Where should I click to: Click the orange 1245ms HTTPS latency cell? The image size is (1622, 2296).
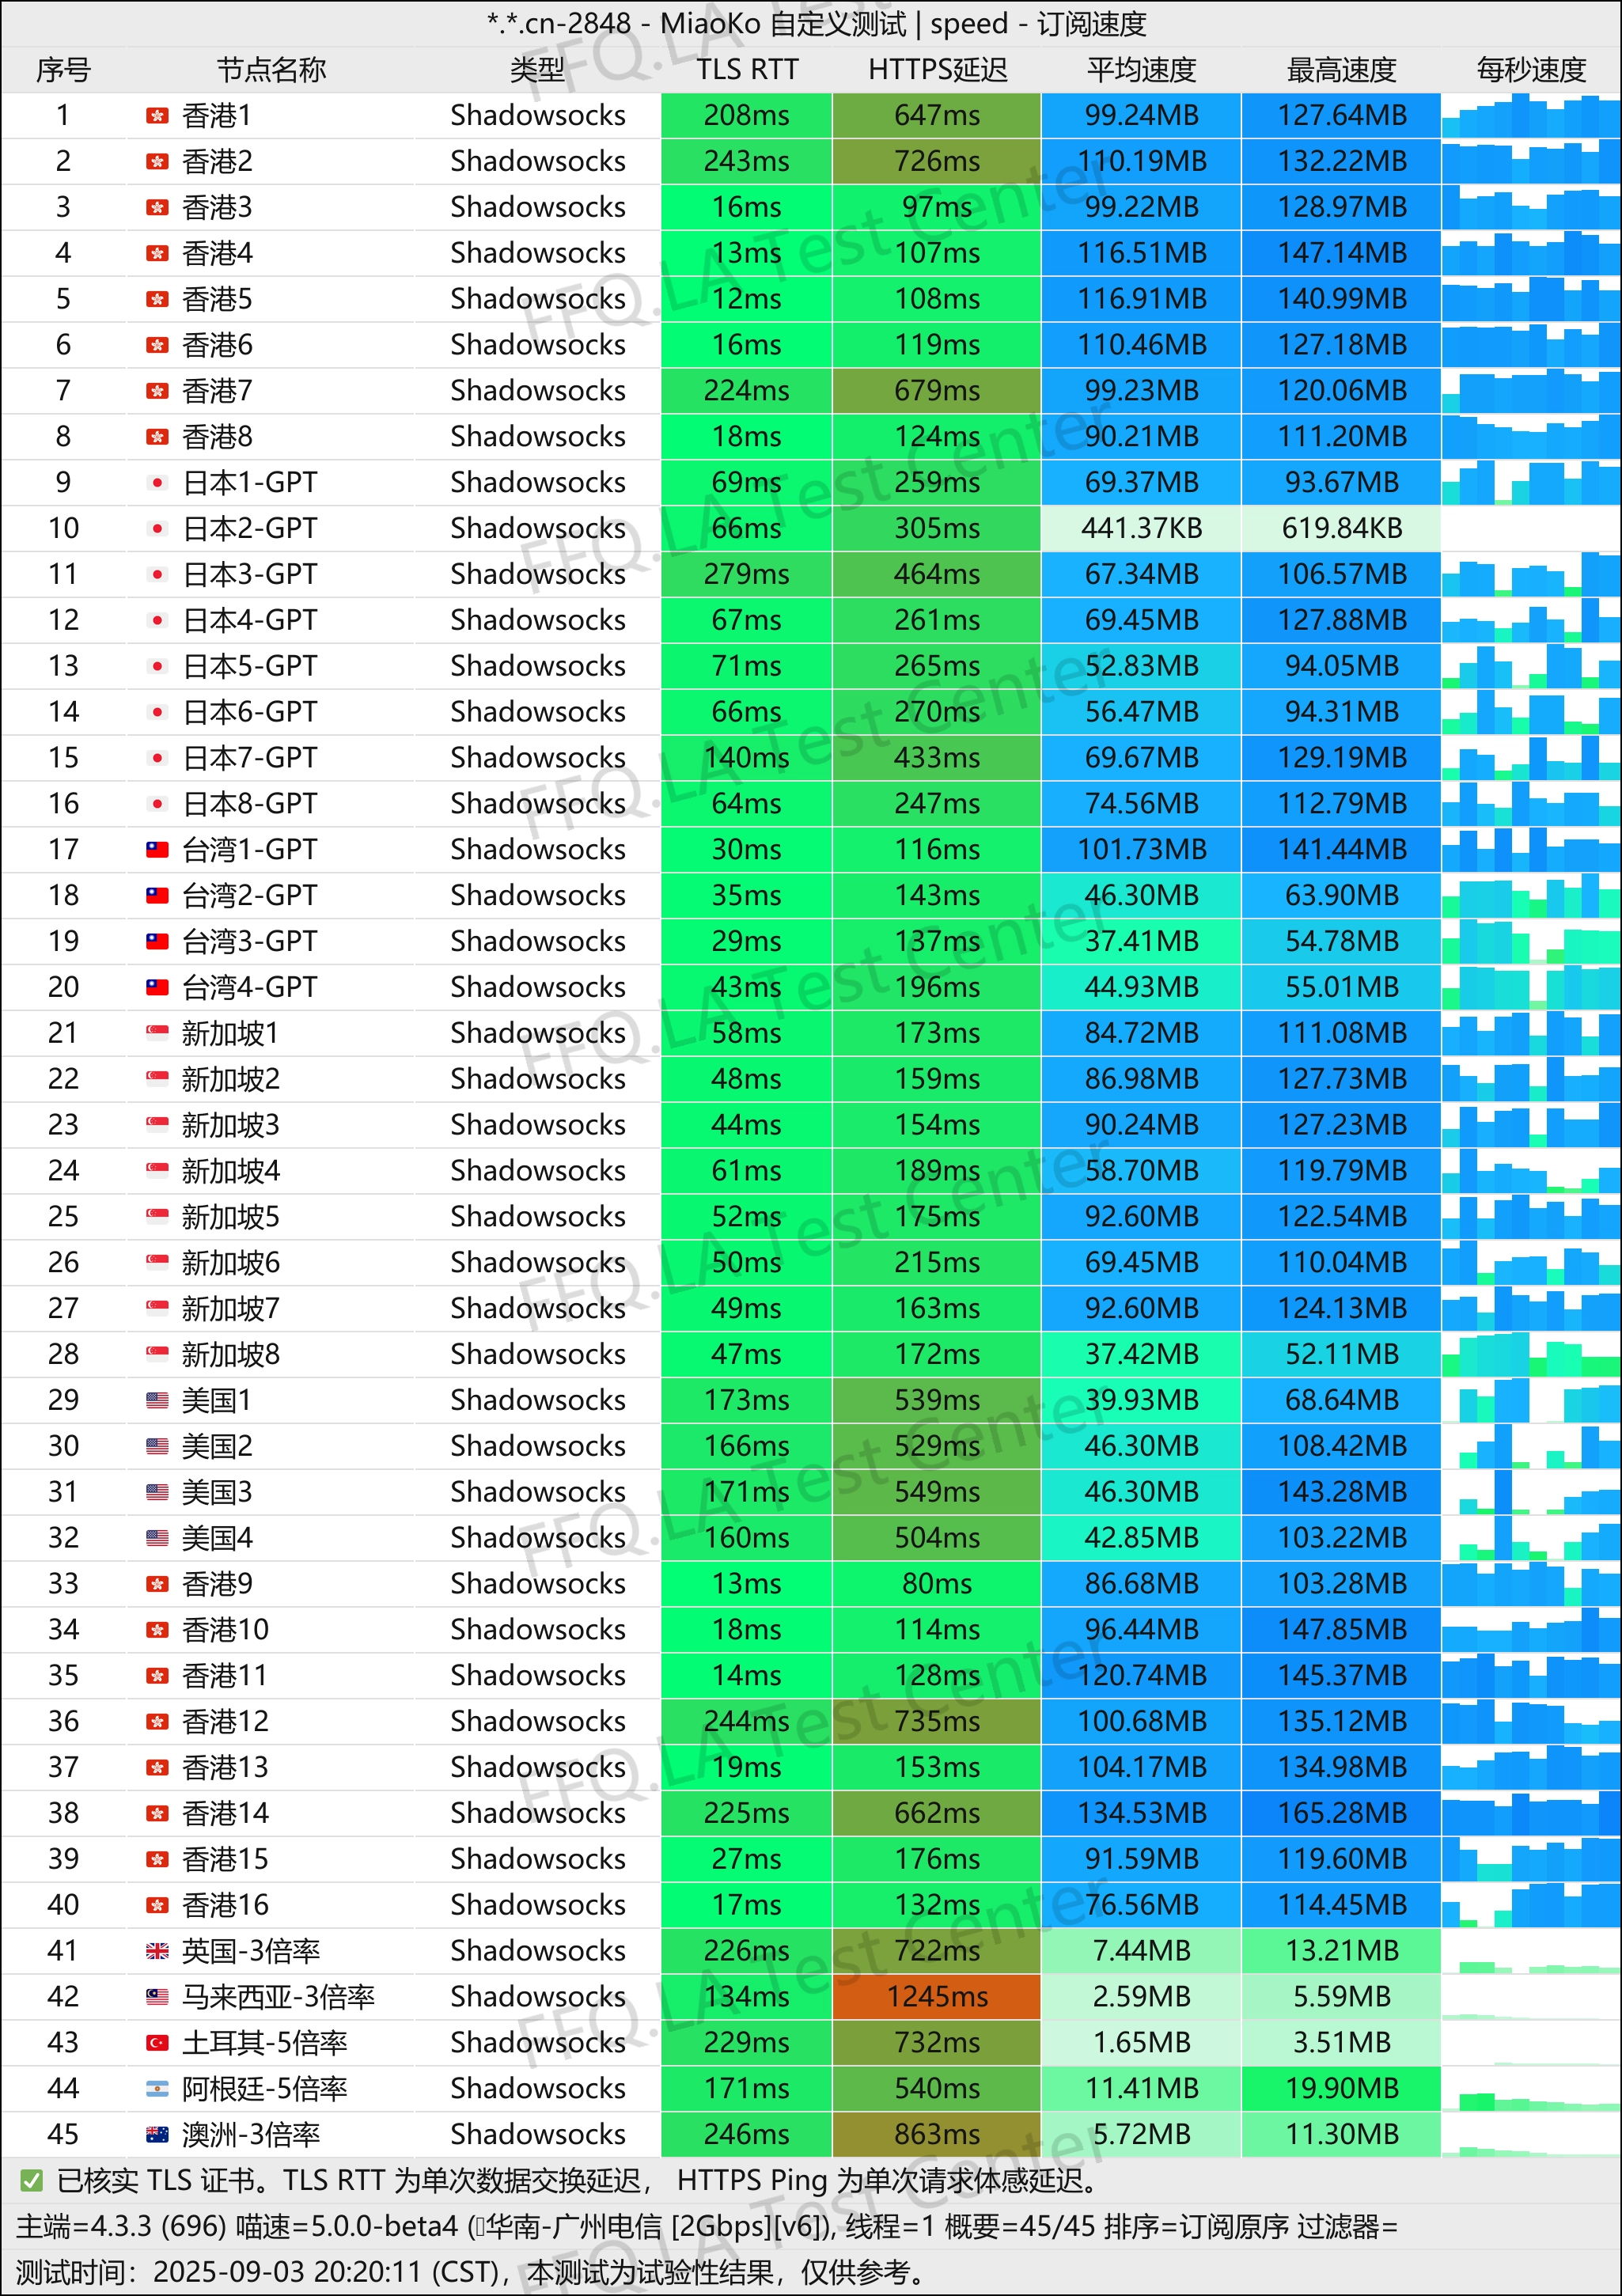(937, 1997)
